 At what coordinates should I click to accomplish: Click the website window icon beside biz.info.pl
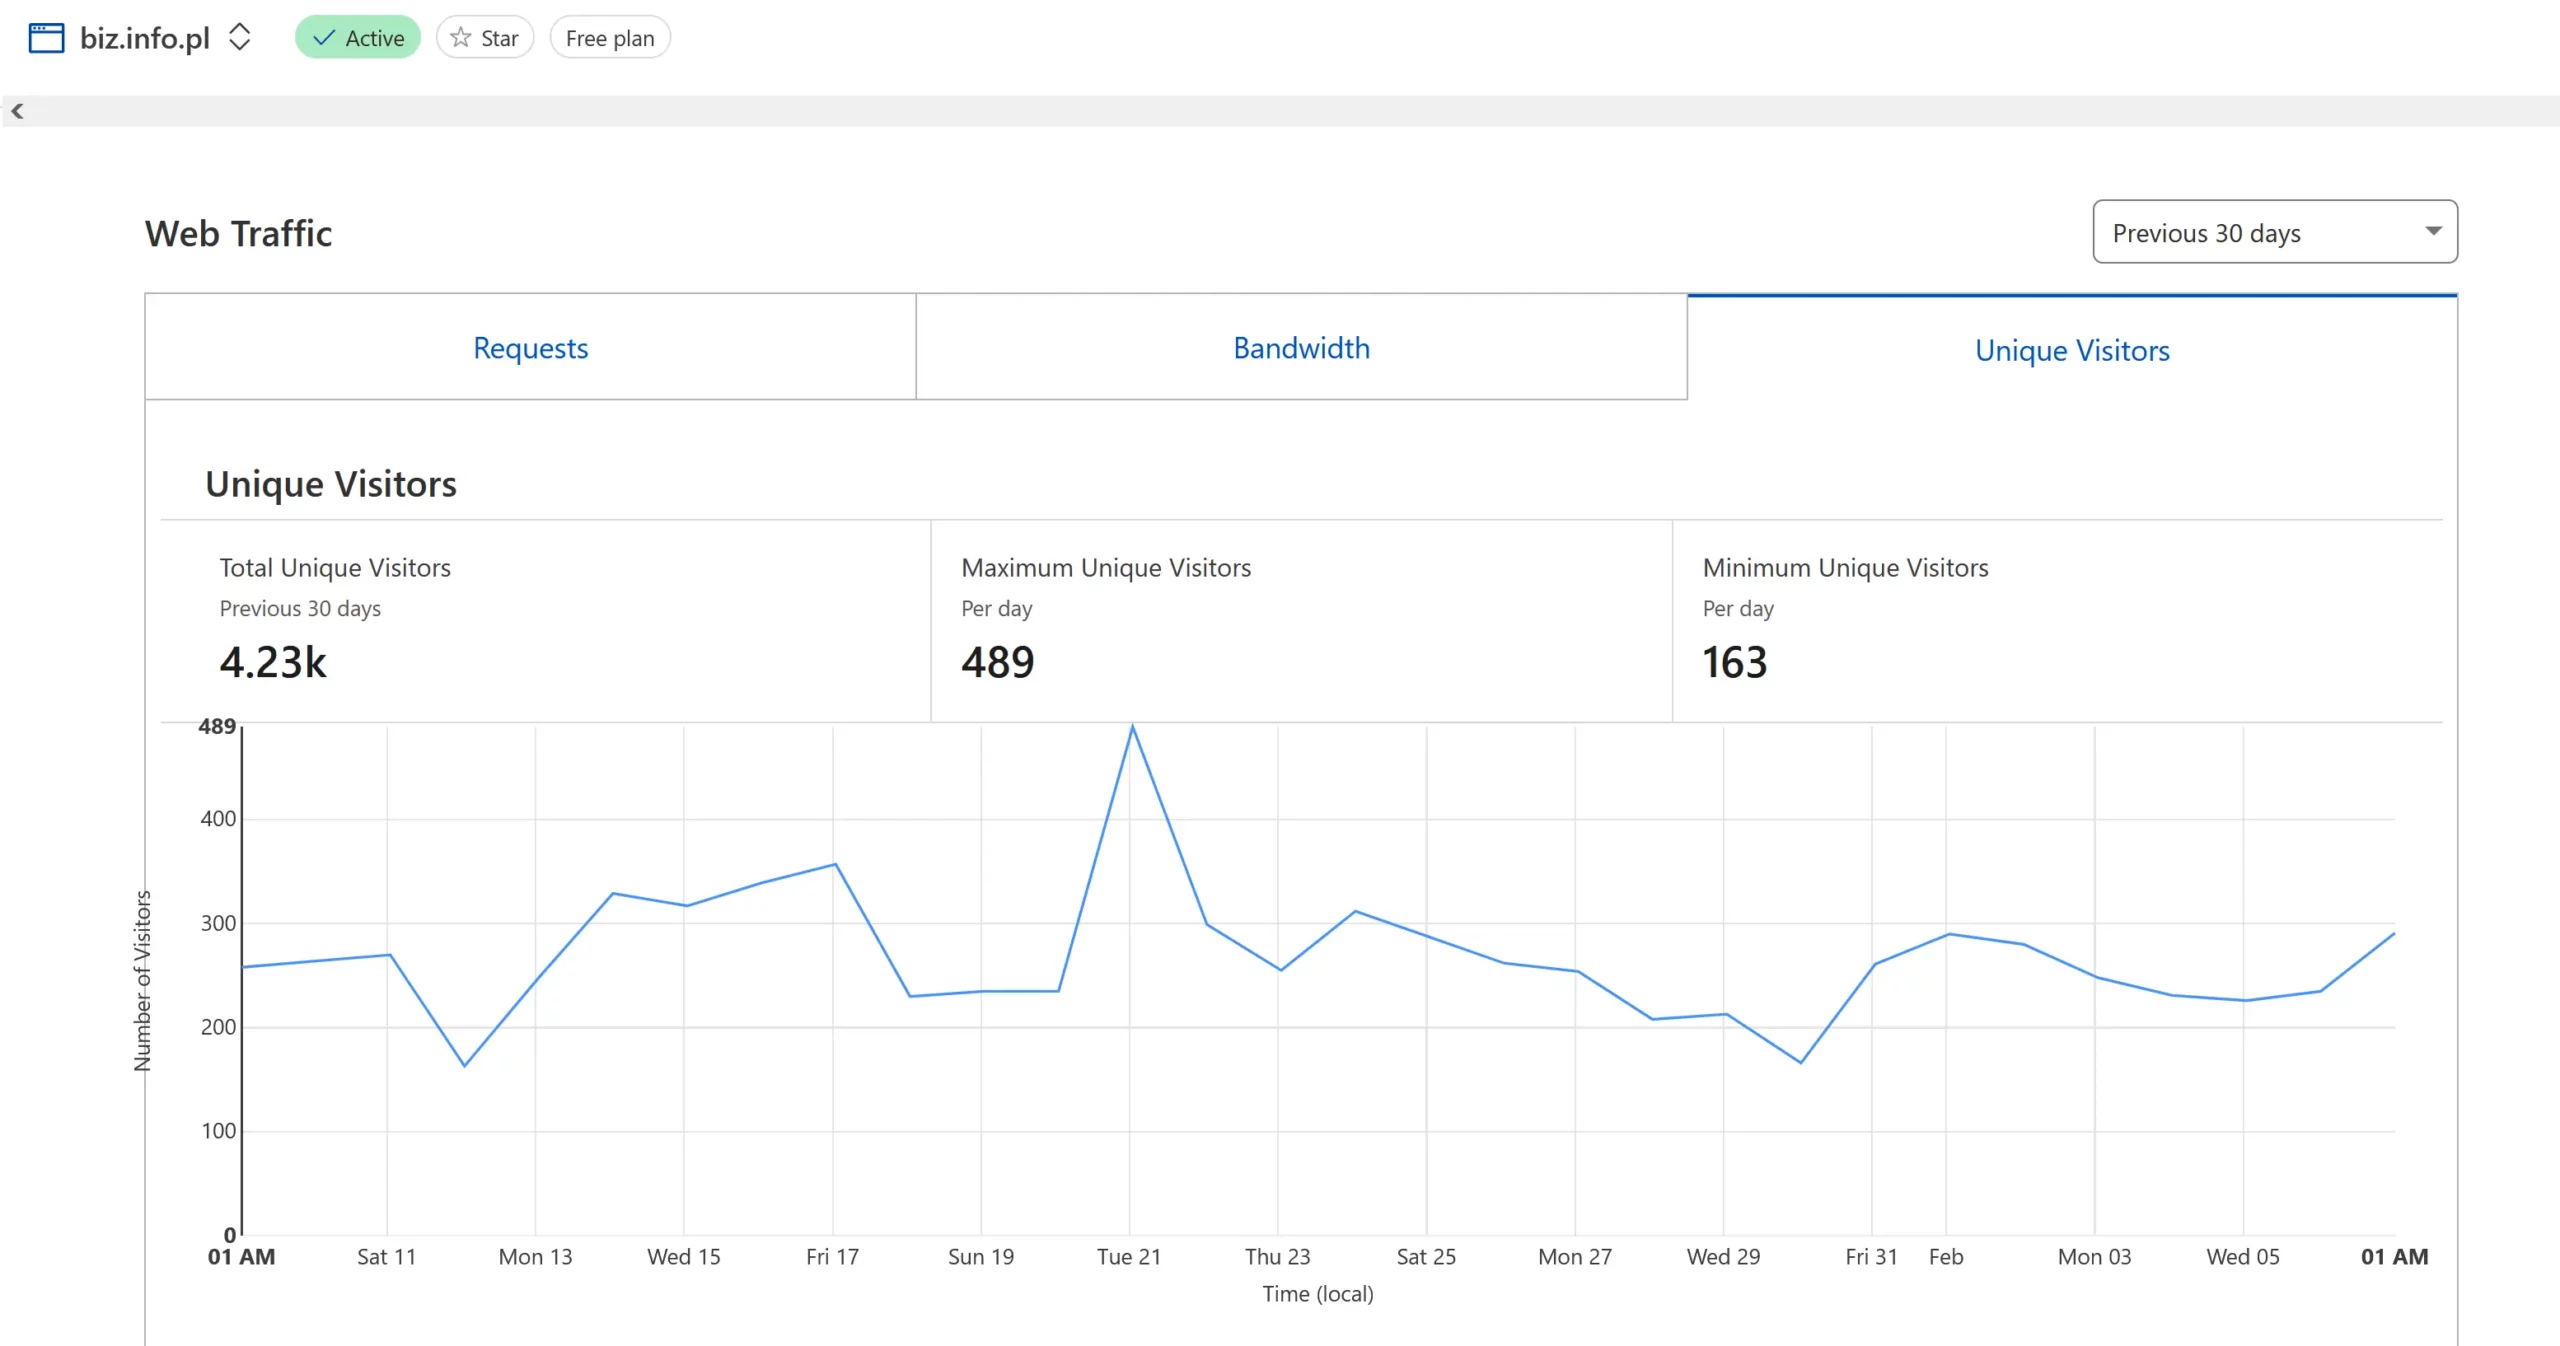pos(46,38)
